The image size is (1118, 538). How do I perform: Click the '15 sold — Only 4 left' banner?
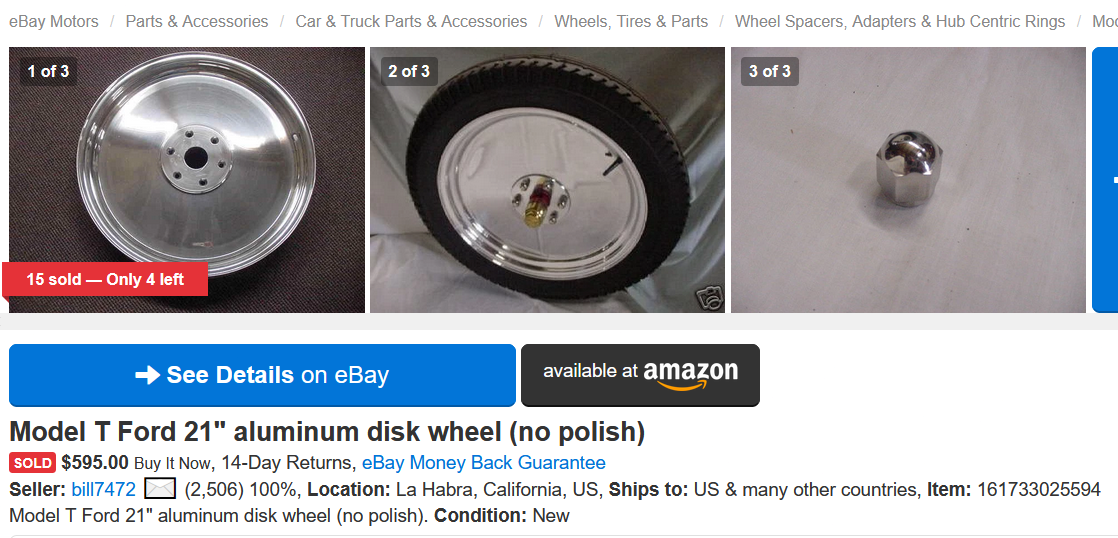click(105, 279)
